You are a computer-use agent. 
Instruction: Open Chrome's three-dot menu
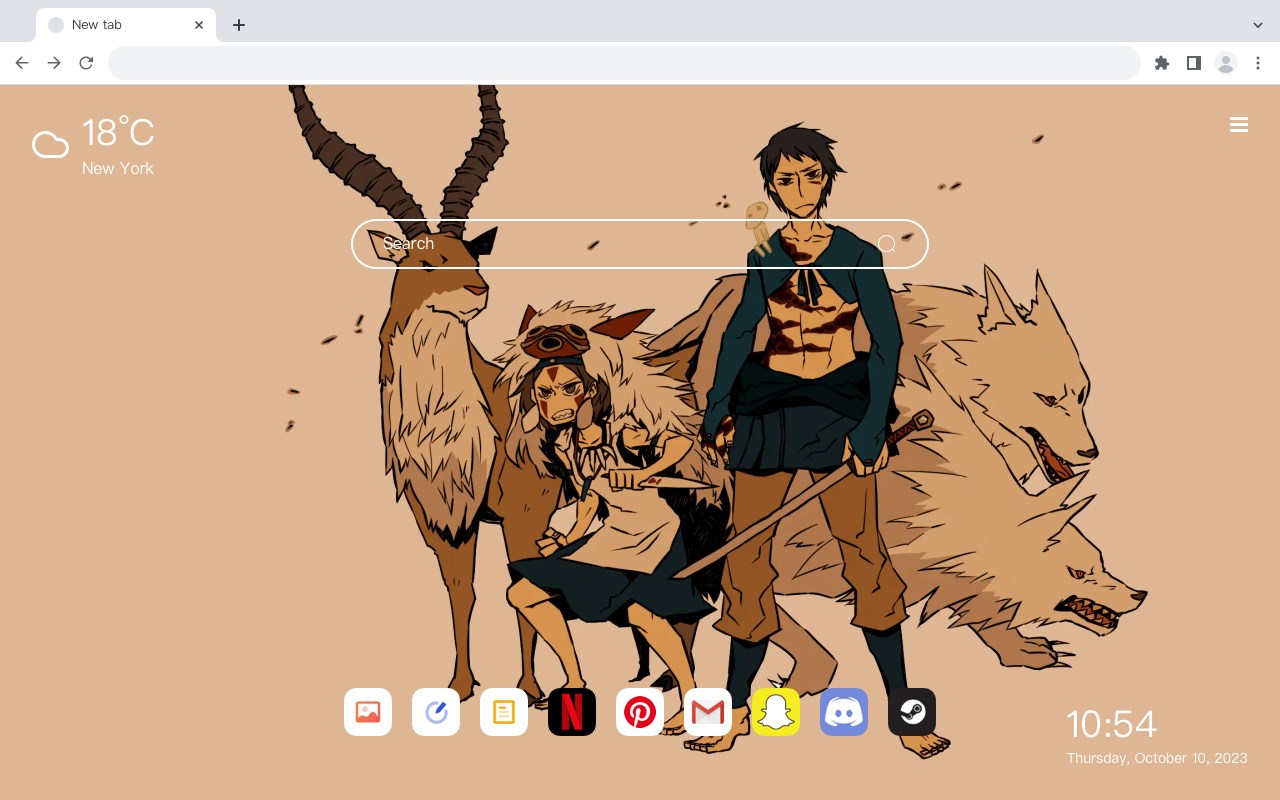(x=1258, y=63)
